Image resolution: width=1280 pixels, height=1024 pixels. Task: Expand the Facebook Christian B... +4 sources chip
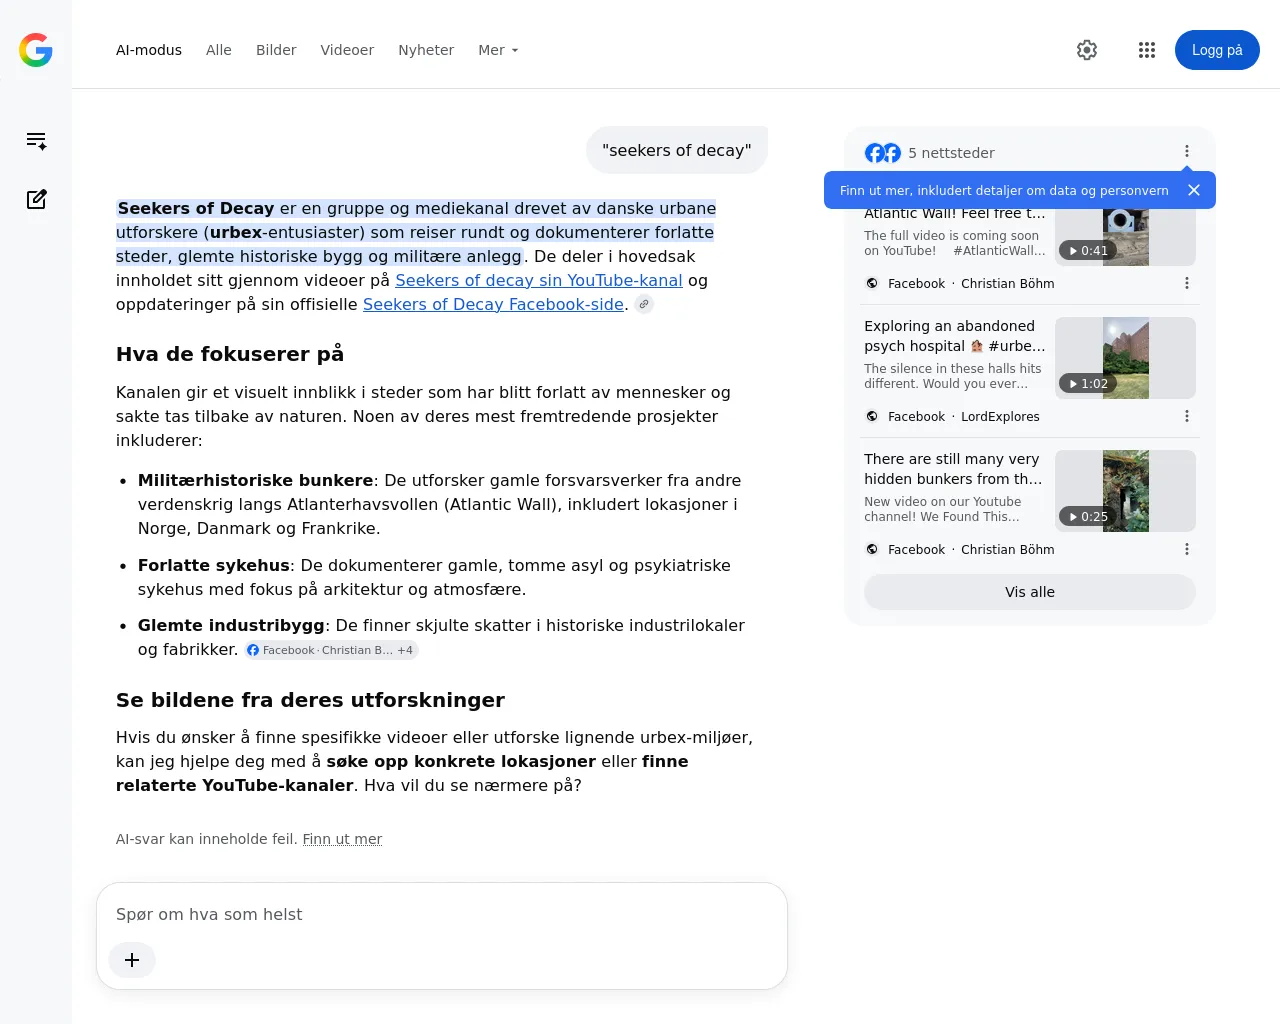pyautogui.click(x=331, y=650)
